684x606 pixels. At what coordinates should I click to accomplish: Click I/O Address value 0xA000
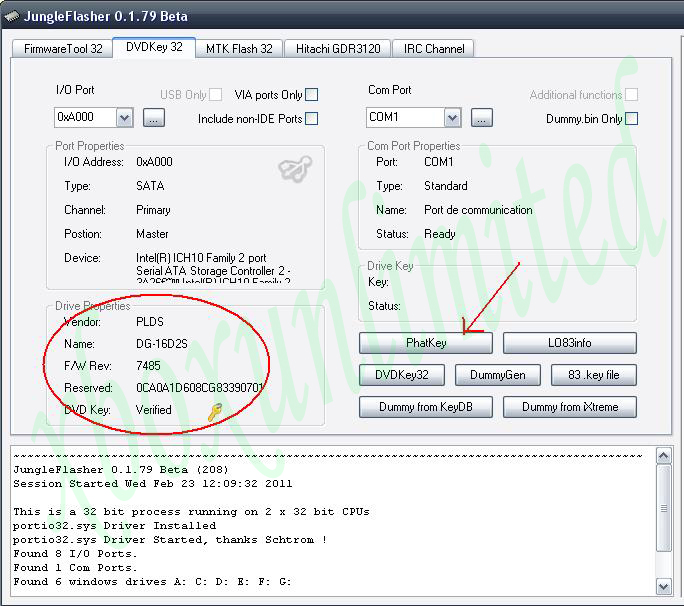(x=154, y=162)
